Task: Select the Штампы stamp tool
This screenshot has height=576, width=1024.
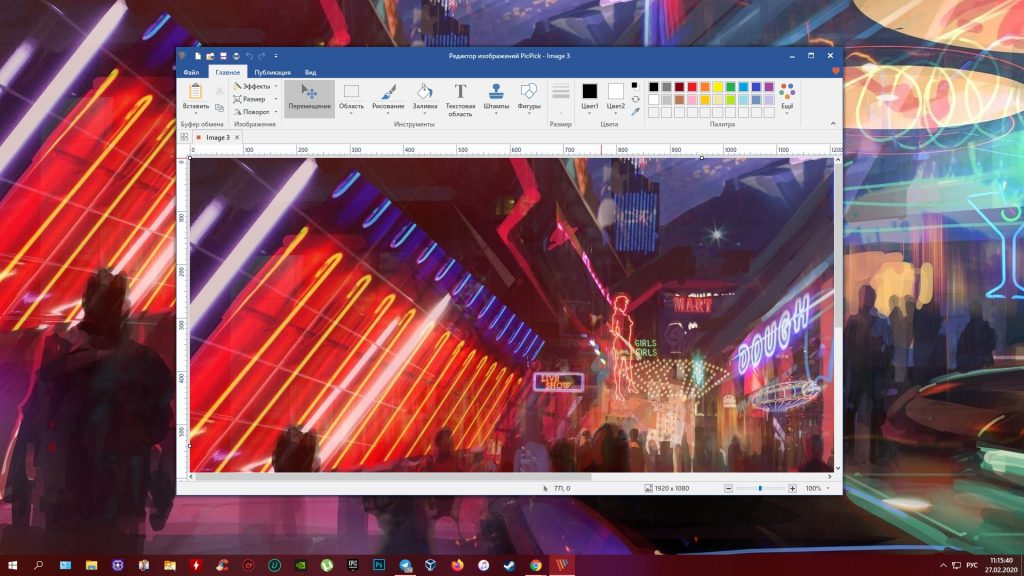Action: pos(496,98)
